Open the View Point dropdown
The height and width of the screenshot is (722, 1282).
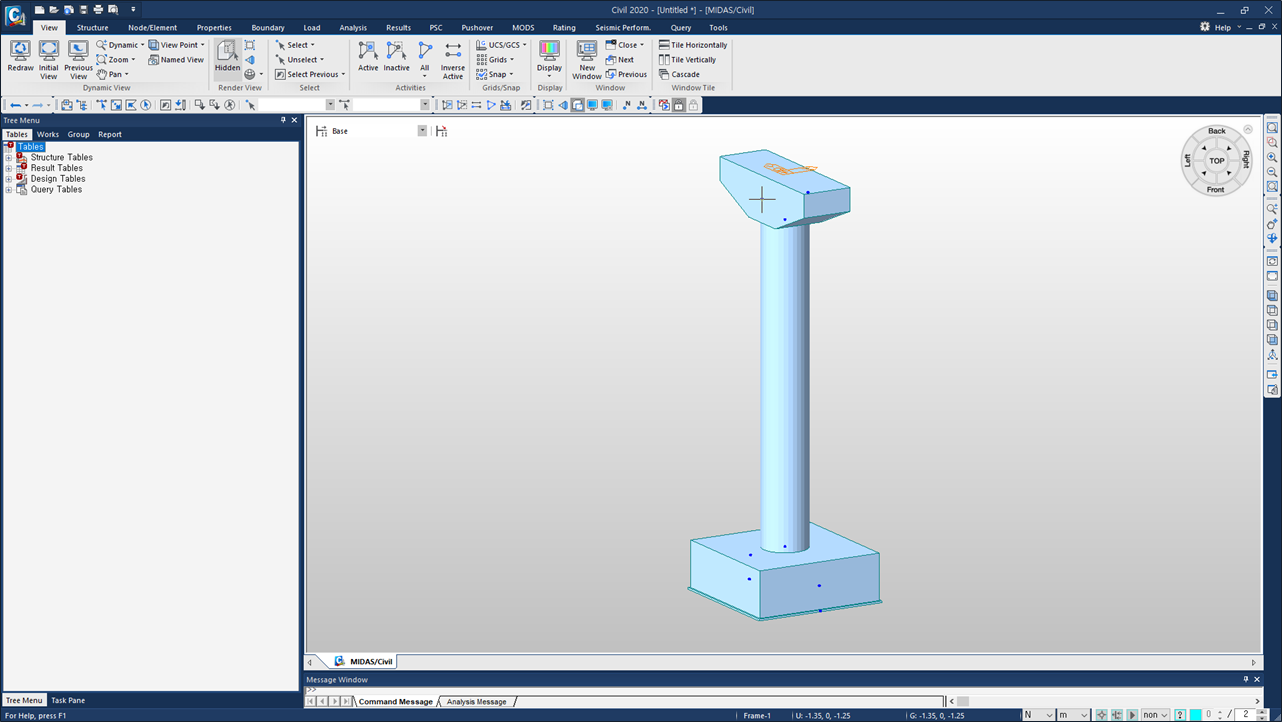coord(176,45)
